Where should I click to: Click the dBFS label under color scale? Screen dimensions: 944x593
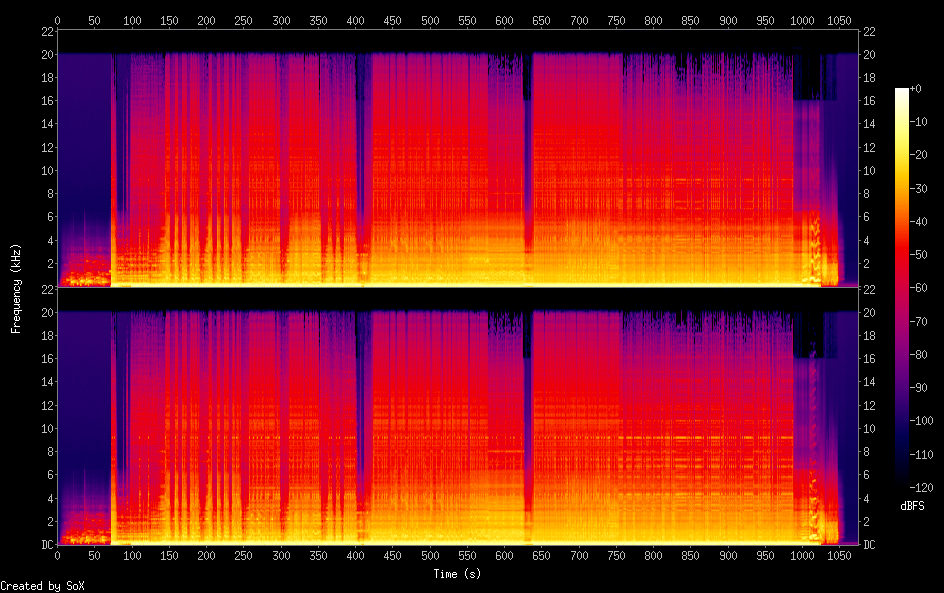tap(911, 507)
